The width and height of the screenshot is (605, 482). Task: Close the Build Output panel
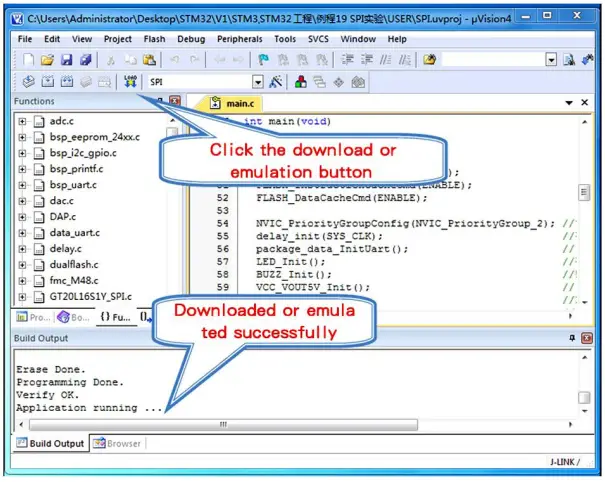587,338
